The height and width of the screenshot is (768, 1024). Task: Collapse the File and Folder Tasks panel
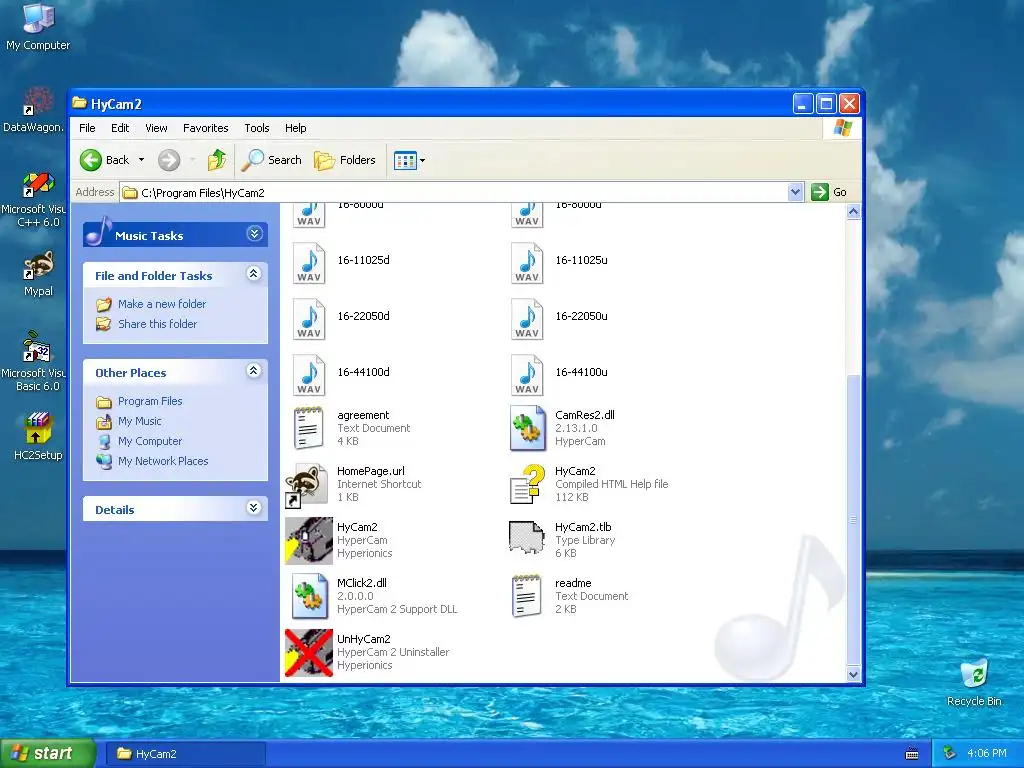(x=253, y=274)
